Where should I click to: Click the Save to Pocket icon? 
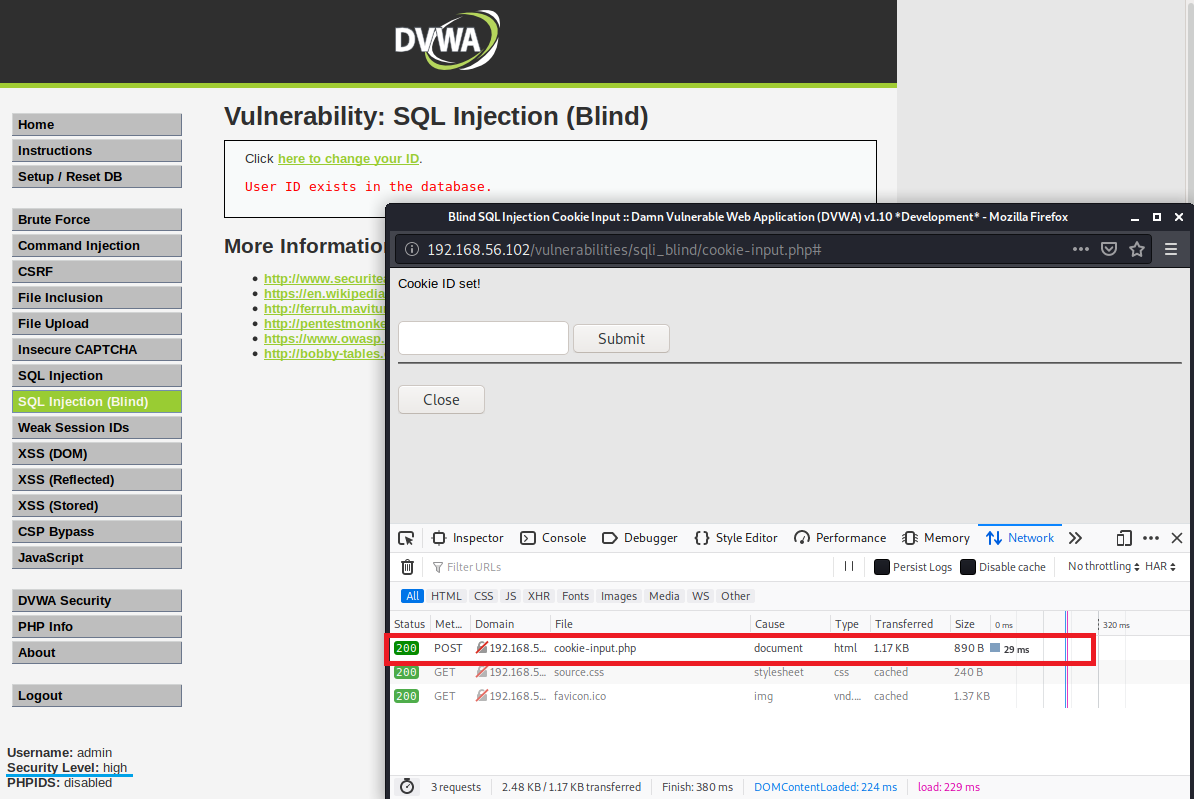click(x=1109, y=249)
